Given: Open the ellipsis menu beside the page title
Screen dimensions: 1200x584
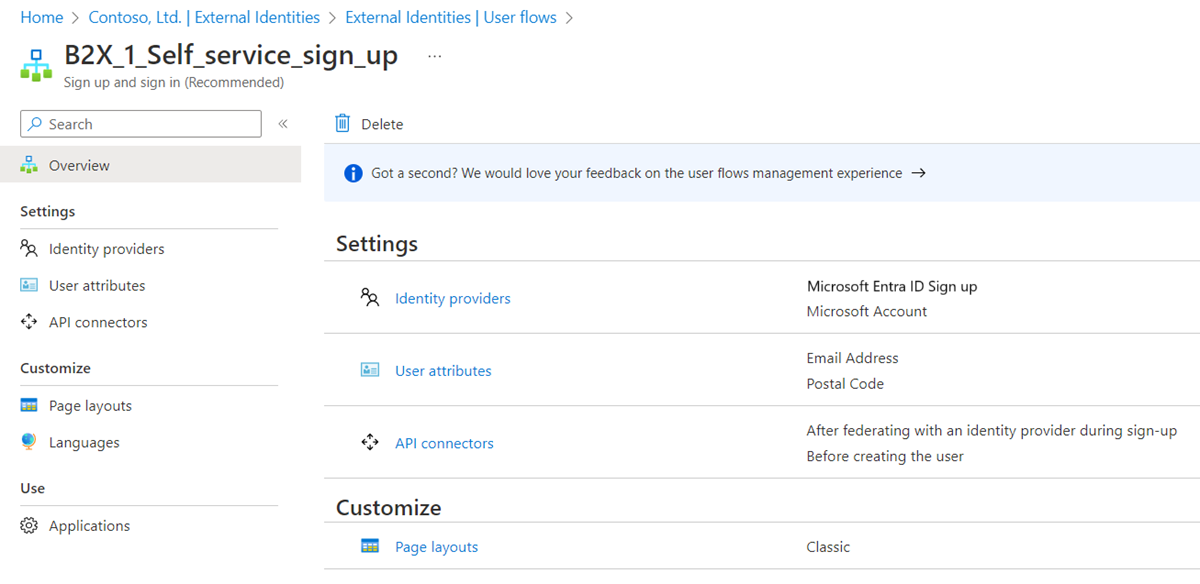Looking at the screenshot, I should [434, 57].
